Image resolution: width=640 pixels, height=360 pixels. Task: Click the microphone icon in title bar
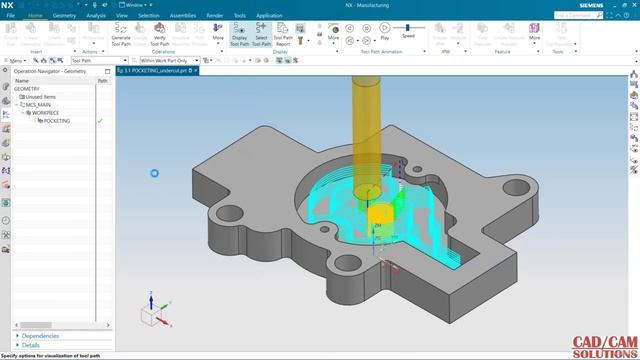point(95,5)
